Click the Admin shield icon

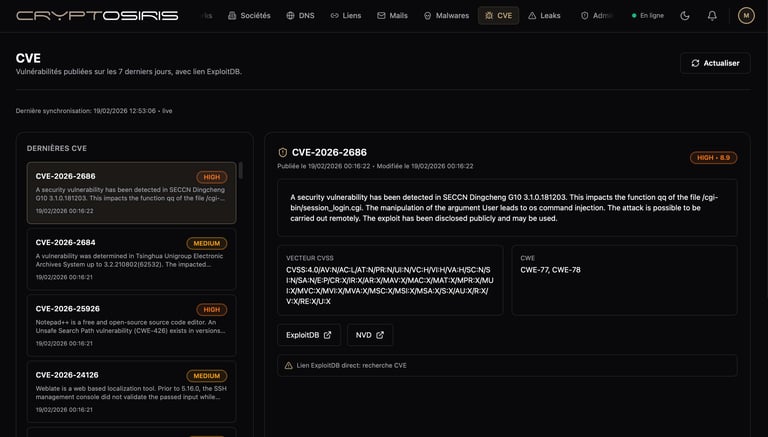tap(584, 16)
